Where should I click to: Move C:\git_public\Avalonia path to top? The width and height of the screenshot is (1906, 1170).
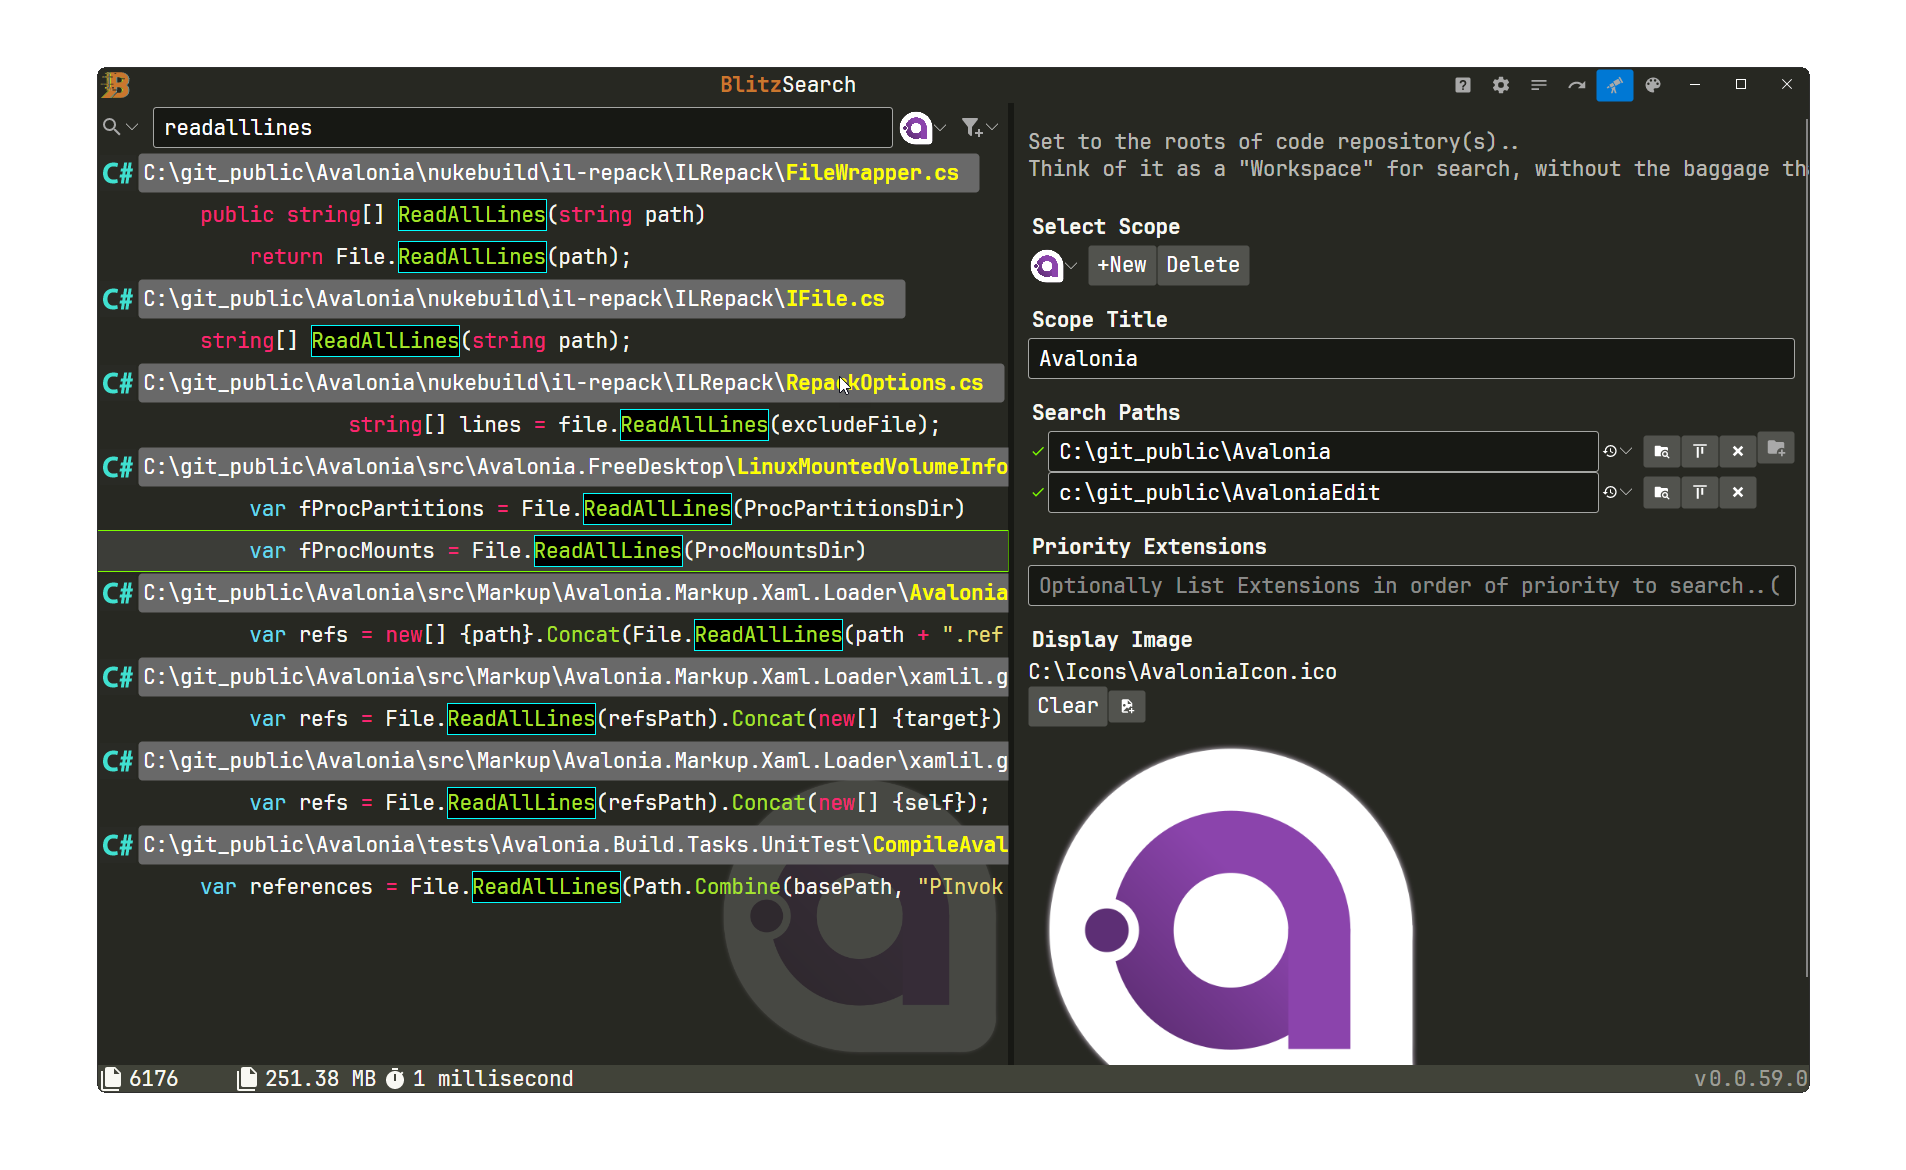[x=1700, y=452]
